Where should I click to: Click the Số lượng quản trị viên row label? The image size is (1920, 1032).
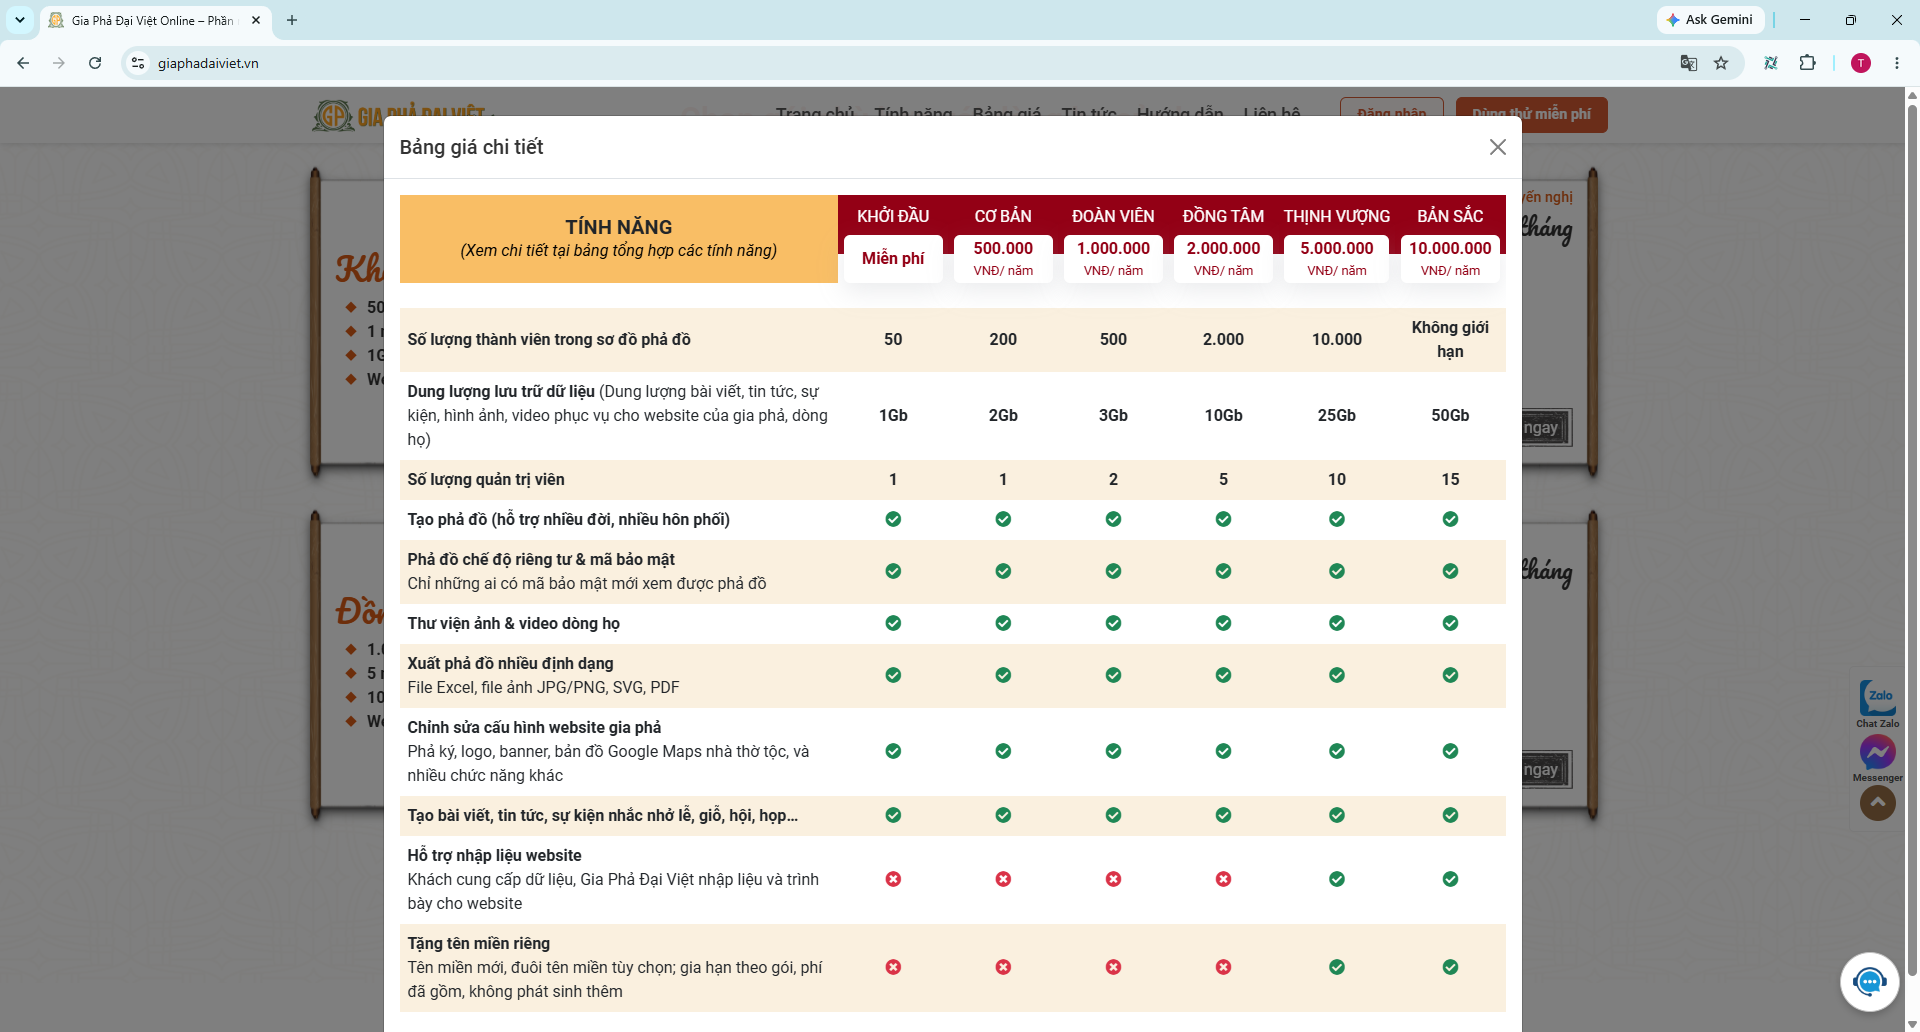[486, 479]
